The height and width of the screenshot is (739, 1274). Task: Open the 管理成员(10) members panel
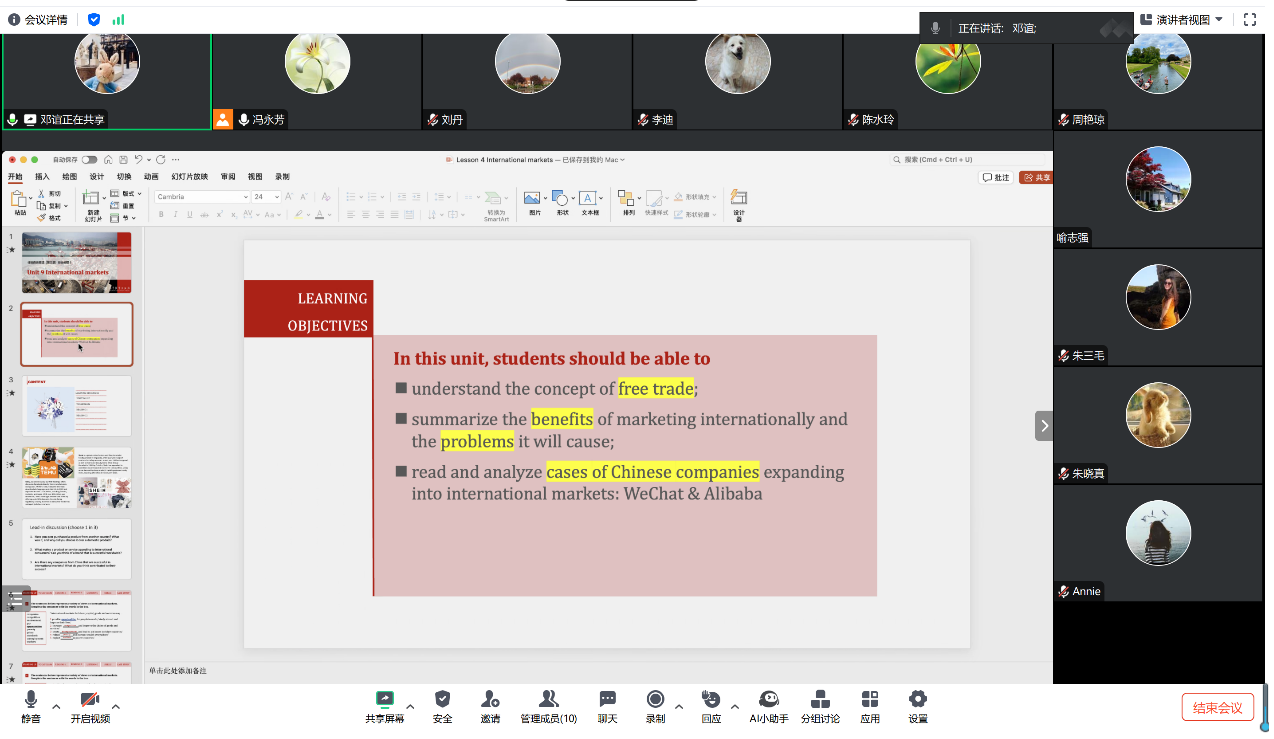point(548,706)
